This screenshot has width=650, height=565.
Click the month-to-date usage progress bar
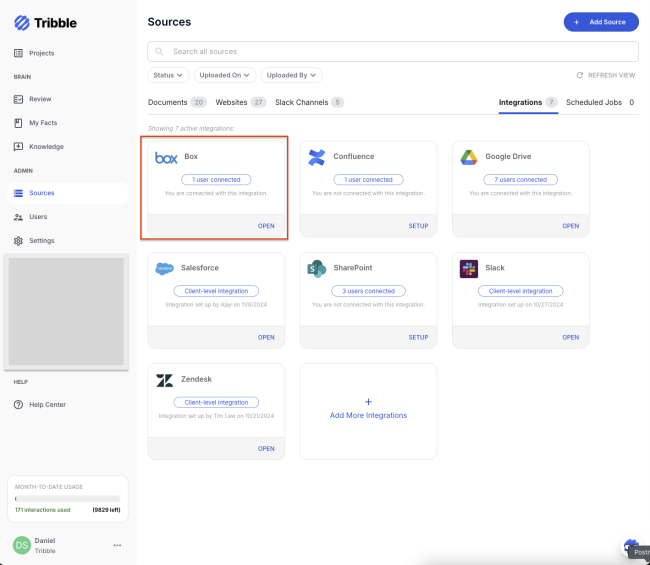[68, 499]
